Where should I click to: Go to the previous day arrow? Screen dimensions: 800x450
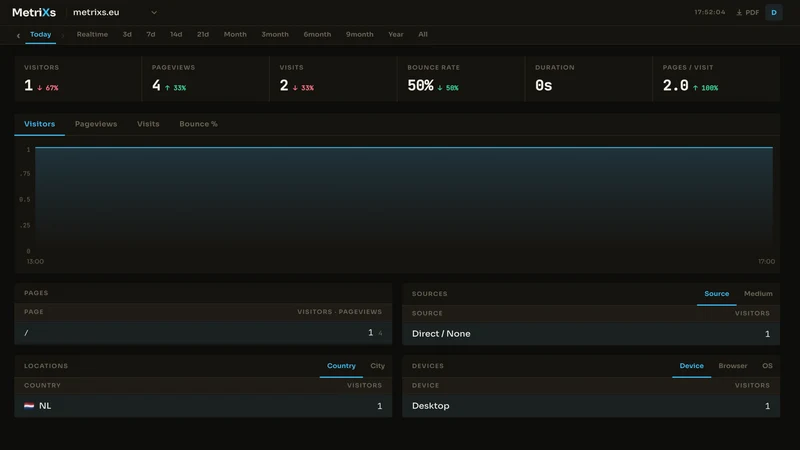[x=18, y=35]
